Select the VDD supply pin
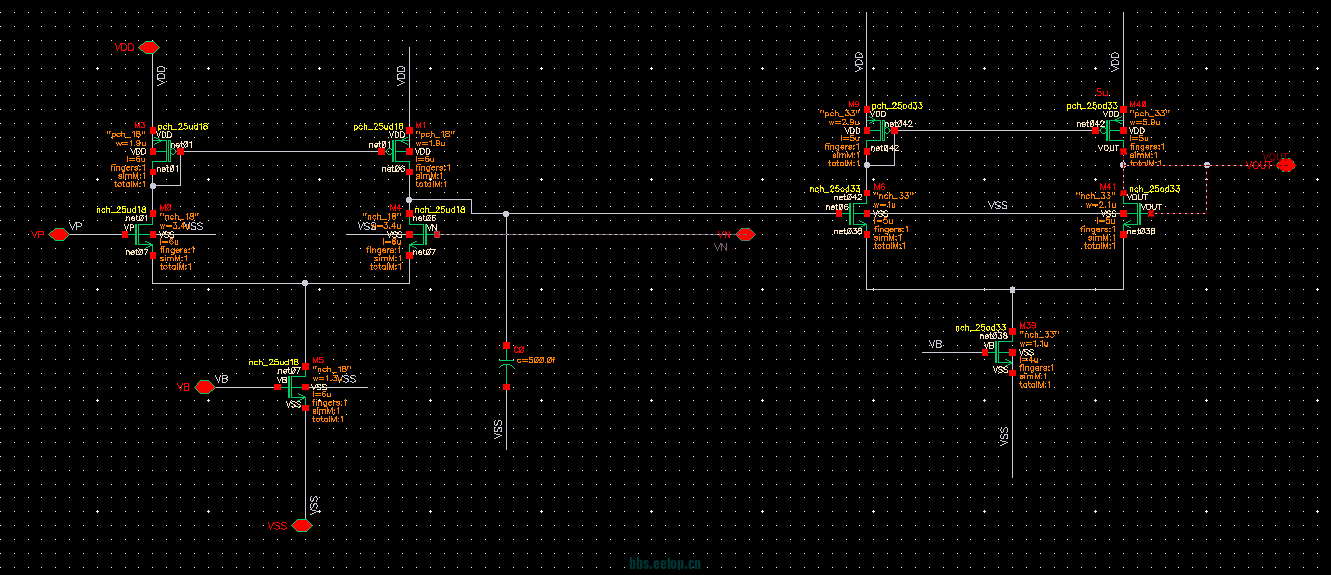The image size is (1331, 575). click(150, 47)
